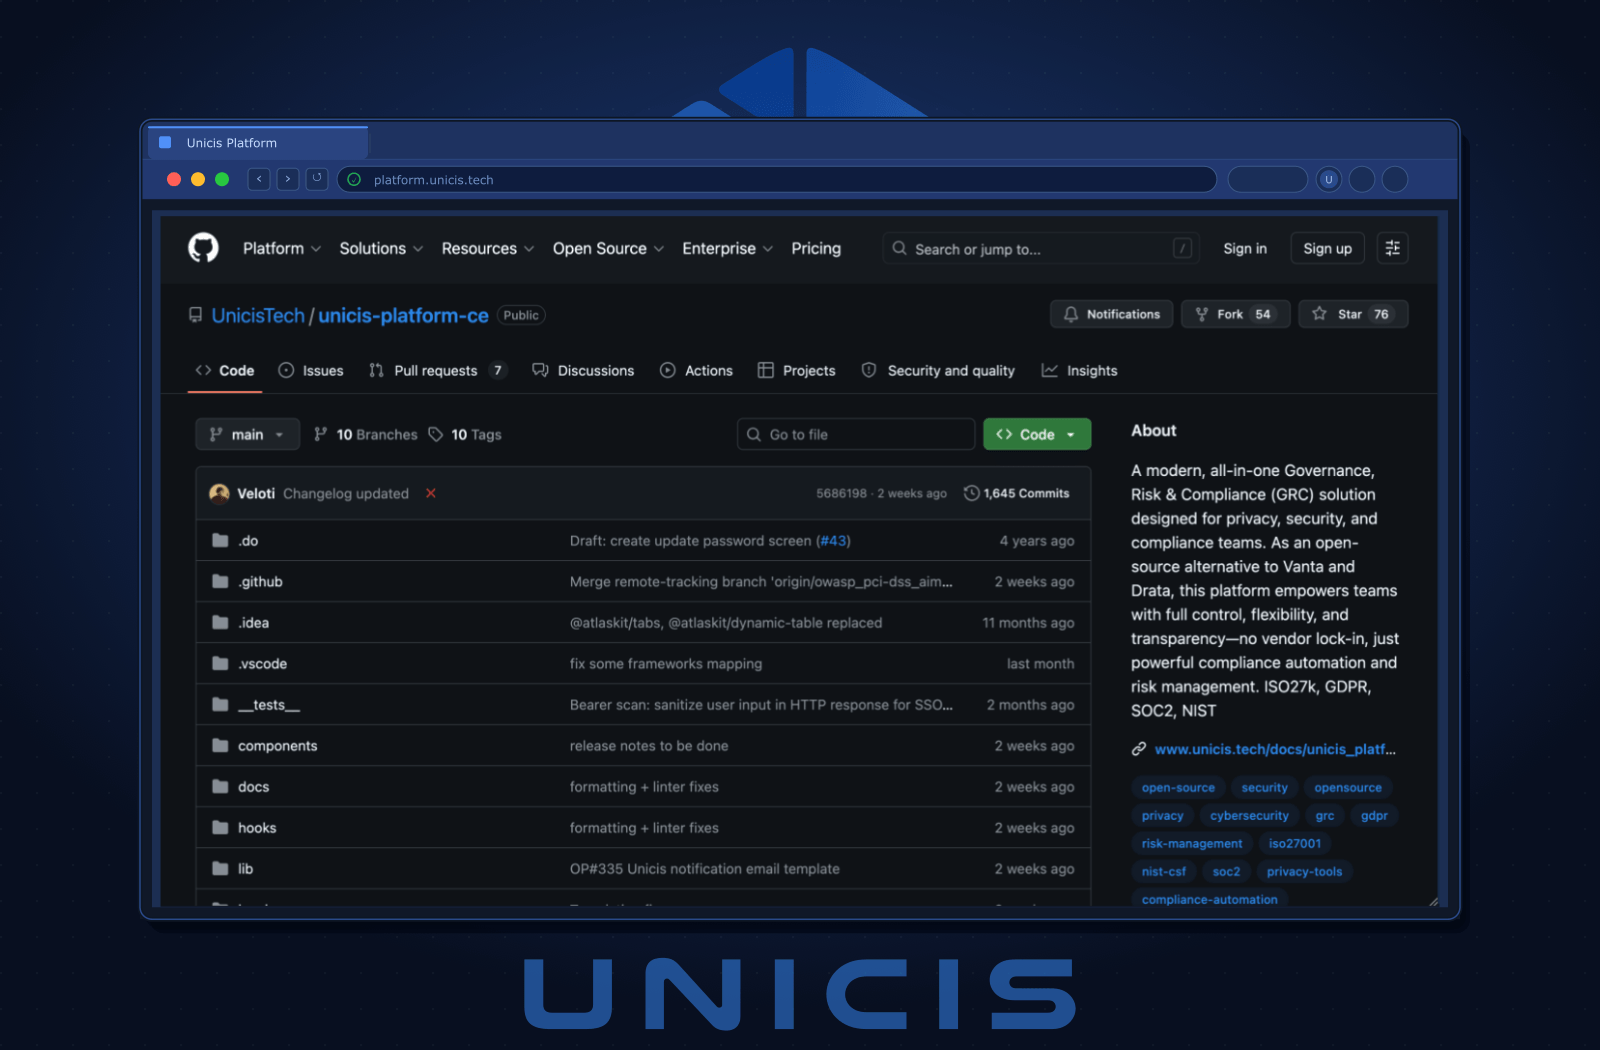The width and height of the screenshot is (1600, 1050).
Task: Click the folder icon for docs
Action: click(220, 787)
